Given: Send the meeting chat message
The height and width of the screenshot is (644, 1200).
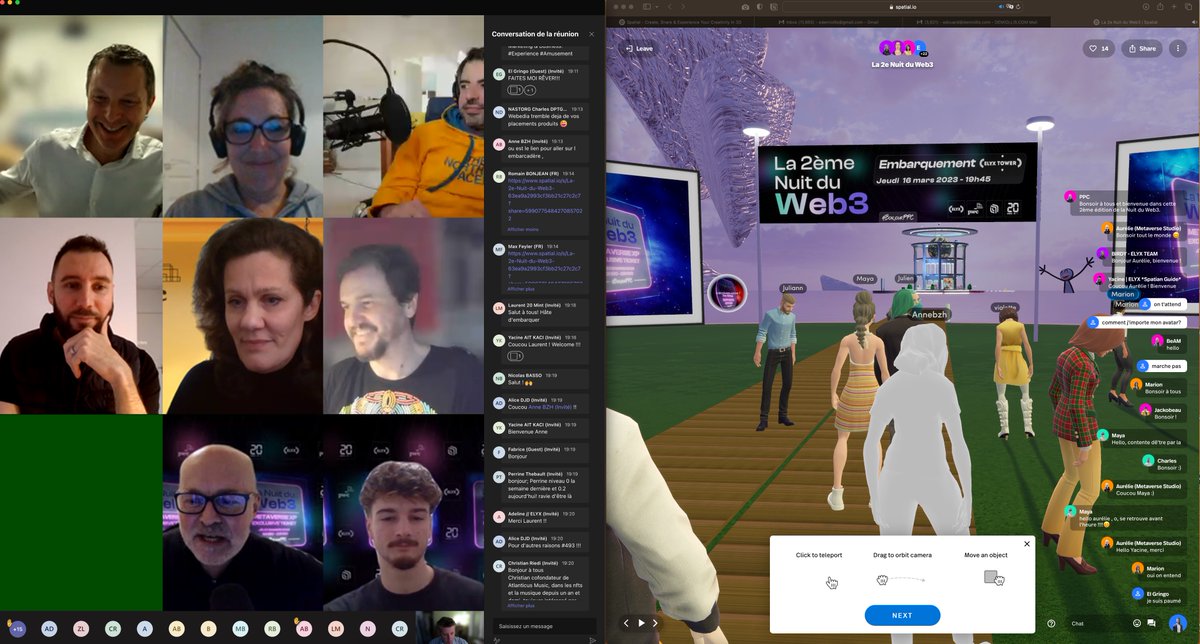Looking at the screenshot, I should (x=592, y=639).
